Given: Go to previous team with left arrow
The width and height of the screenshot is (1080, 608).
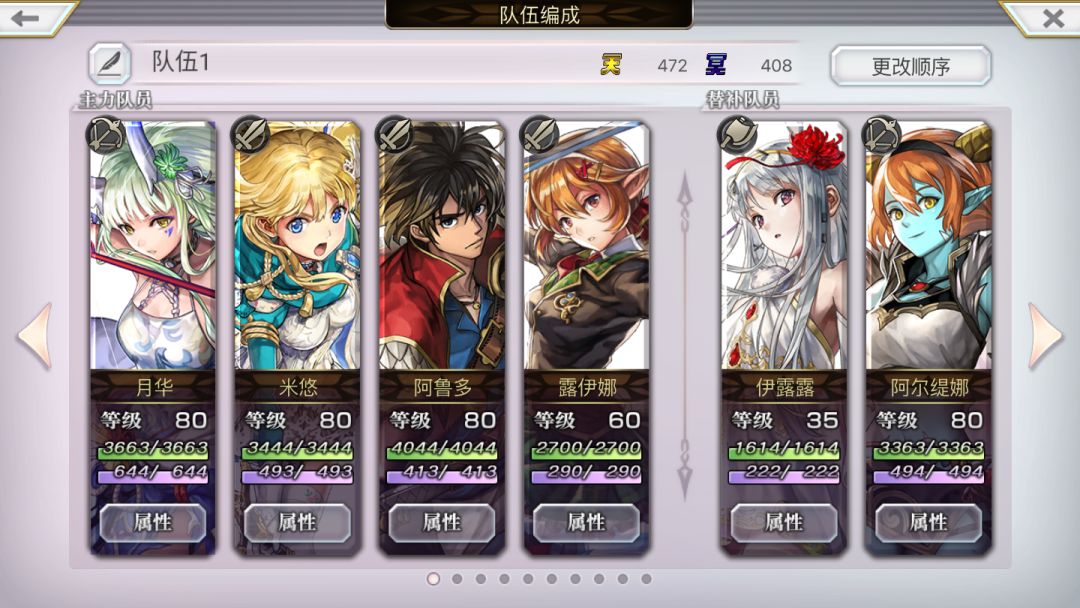Looking at the screenshot, I should pos(35,335).
